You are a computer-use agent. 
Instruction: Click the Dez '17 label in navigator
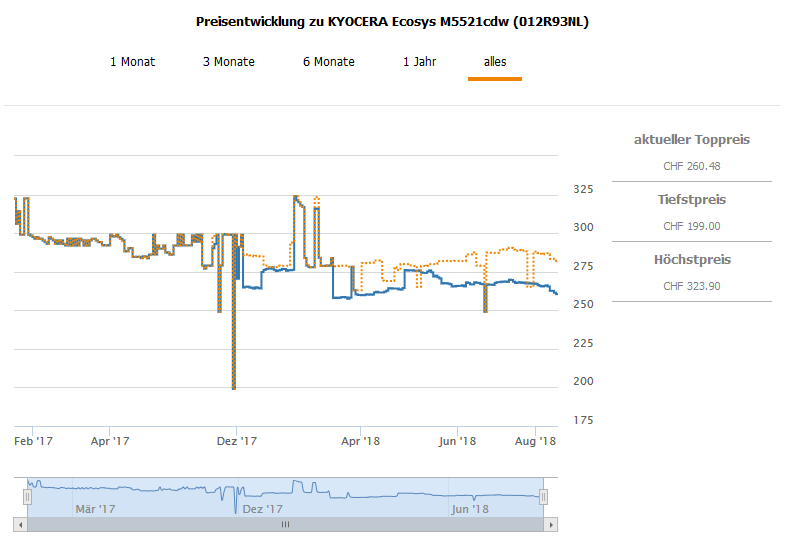coord(262,509)
